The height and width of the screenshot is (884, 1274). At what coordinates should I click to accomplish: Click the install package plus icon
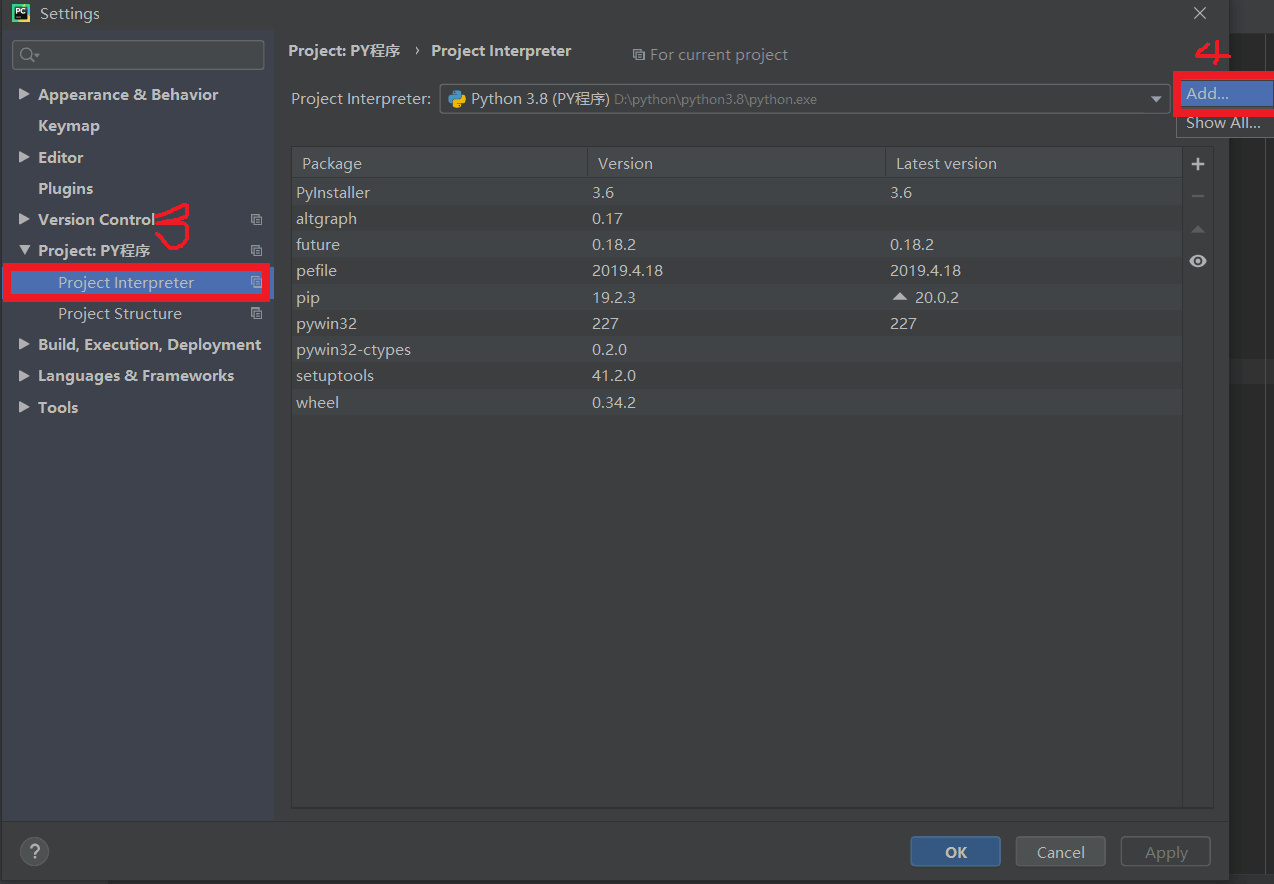coord(1198,164)
